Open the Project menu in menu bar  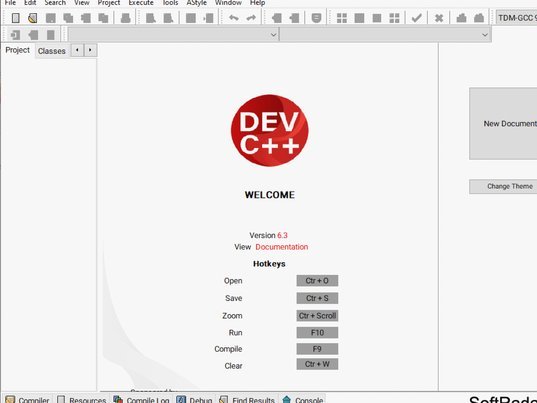tap(109, 3)
